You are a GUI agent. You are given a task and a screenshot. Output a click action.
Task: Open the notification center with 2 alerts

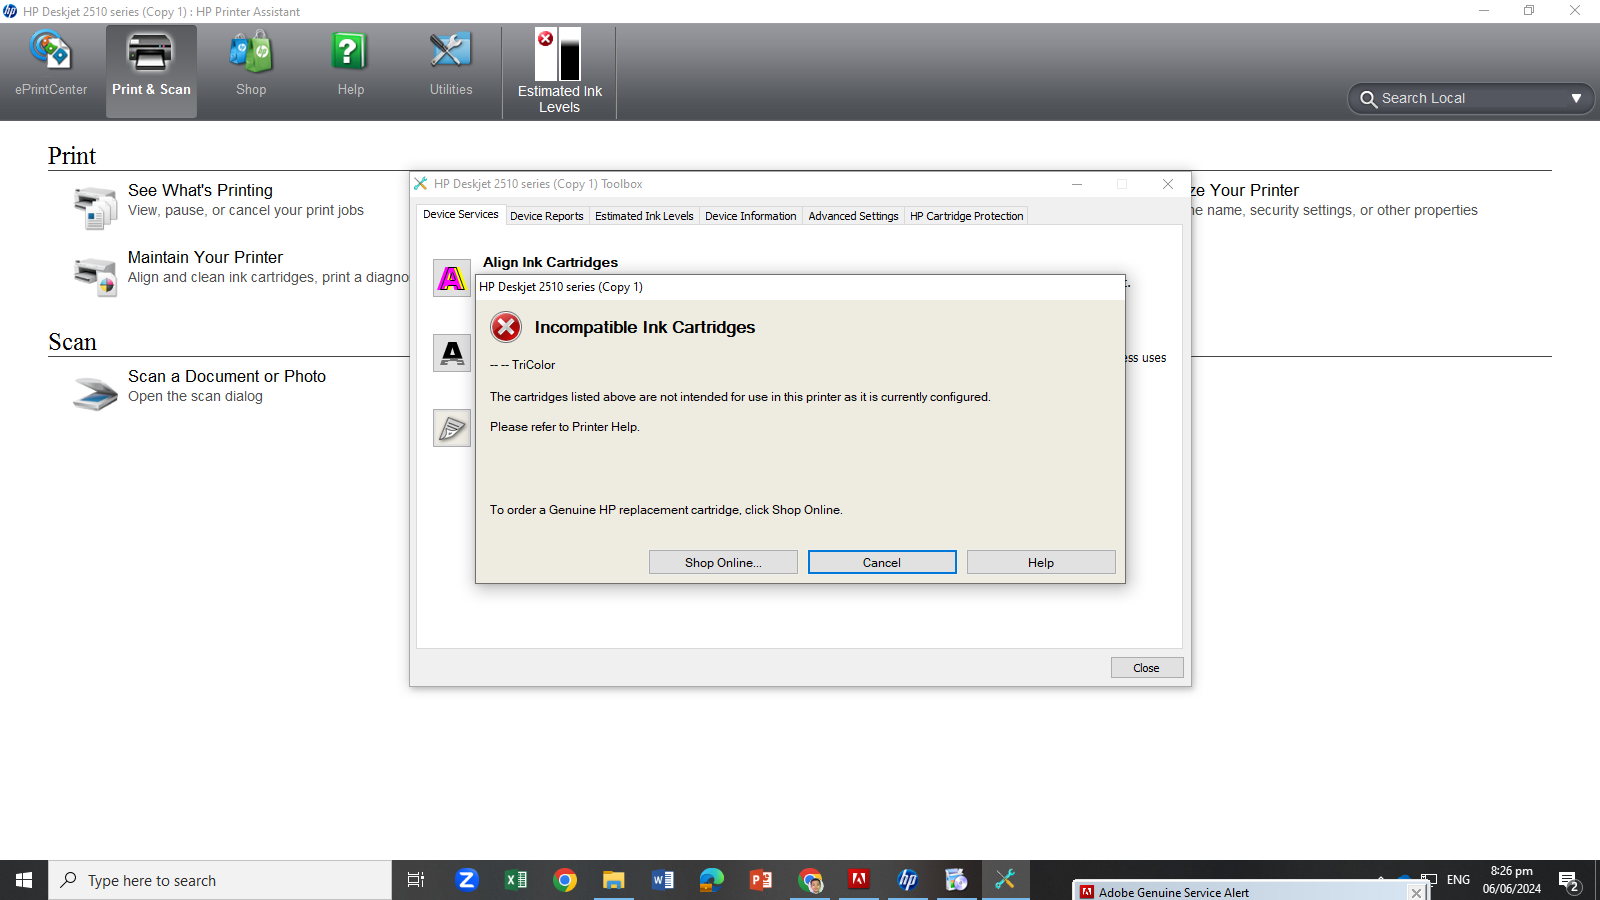click(1569, 881)
